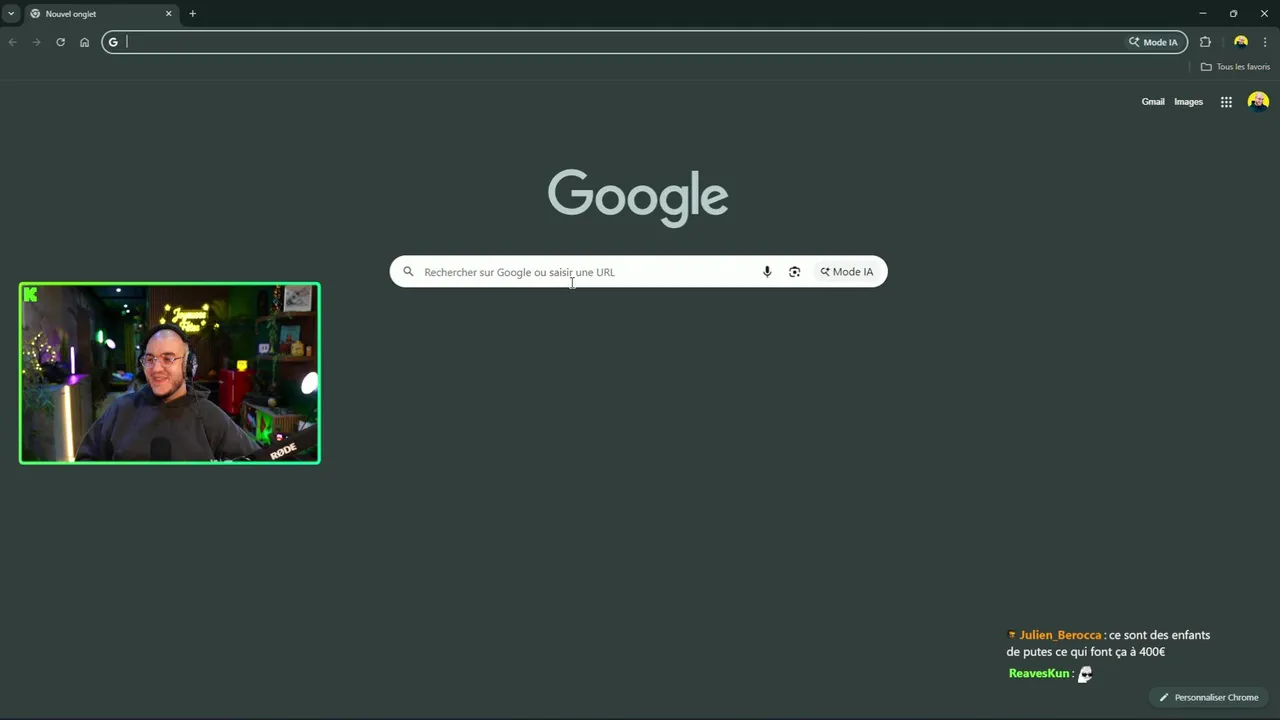1280x720 pixels.
Task: Click the magnifier icon in the search box
Action: (x=408, y=271)
